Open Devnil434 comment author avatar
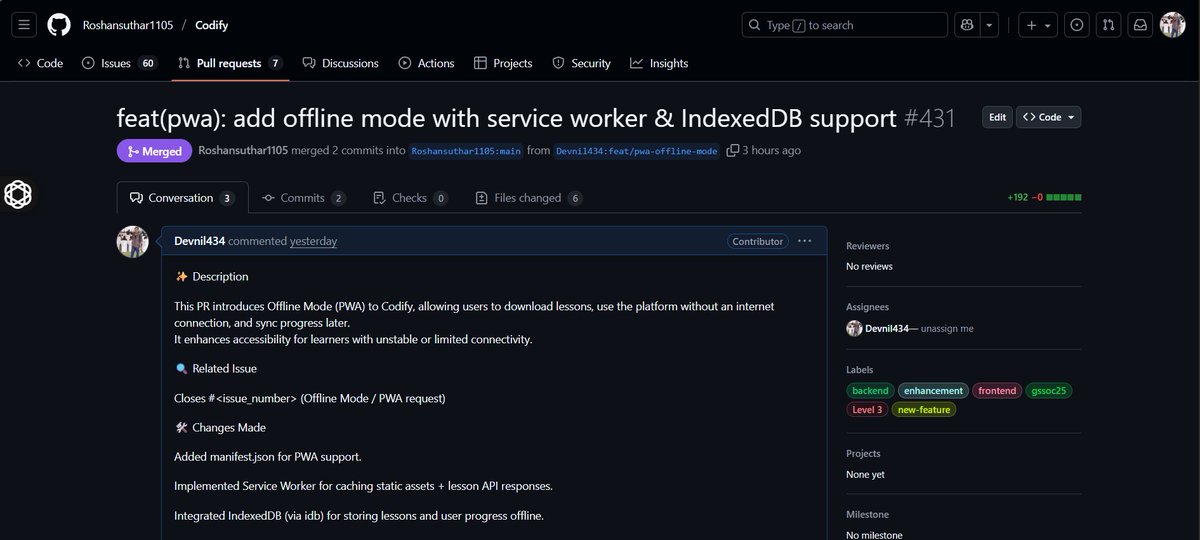The height and width of the screenshot is (540, 1200). 133,242
